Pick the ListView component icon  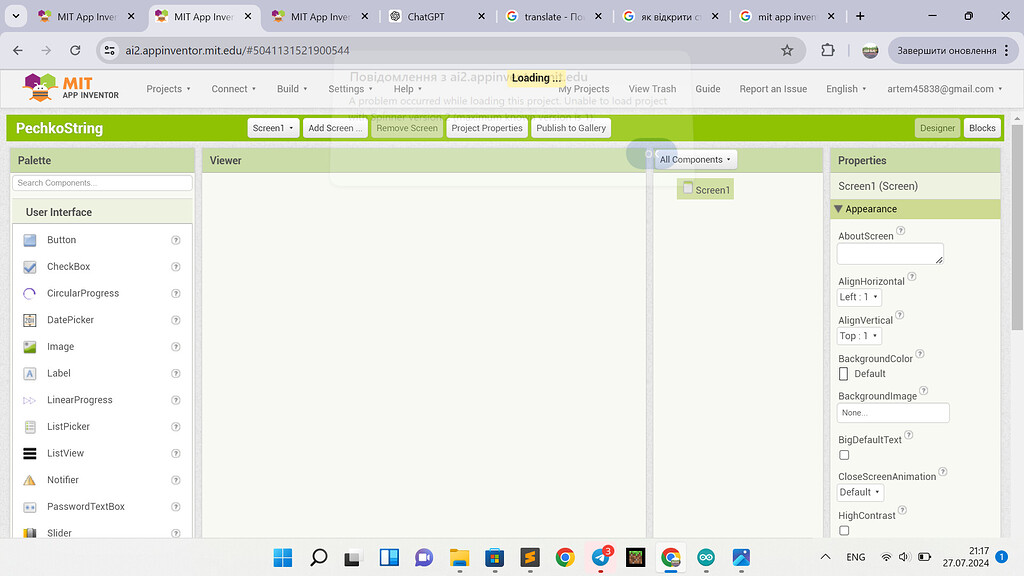pyautogui.click(x=30, y=453)
